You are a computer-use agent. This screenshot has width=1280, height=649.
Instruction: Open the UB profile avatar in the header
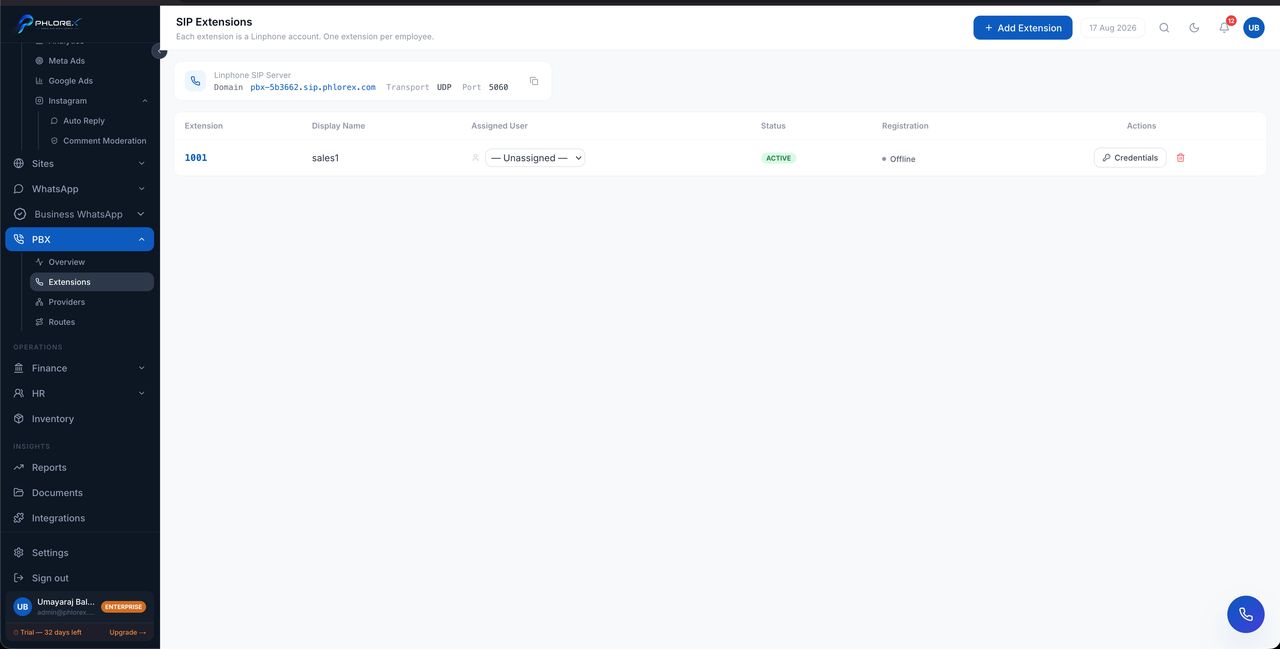pyautogui.click(x=1254, y=28)
